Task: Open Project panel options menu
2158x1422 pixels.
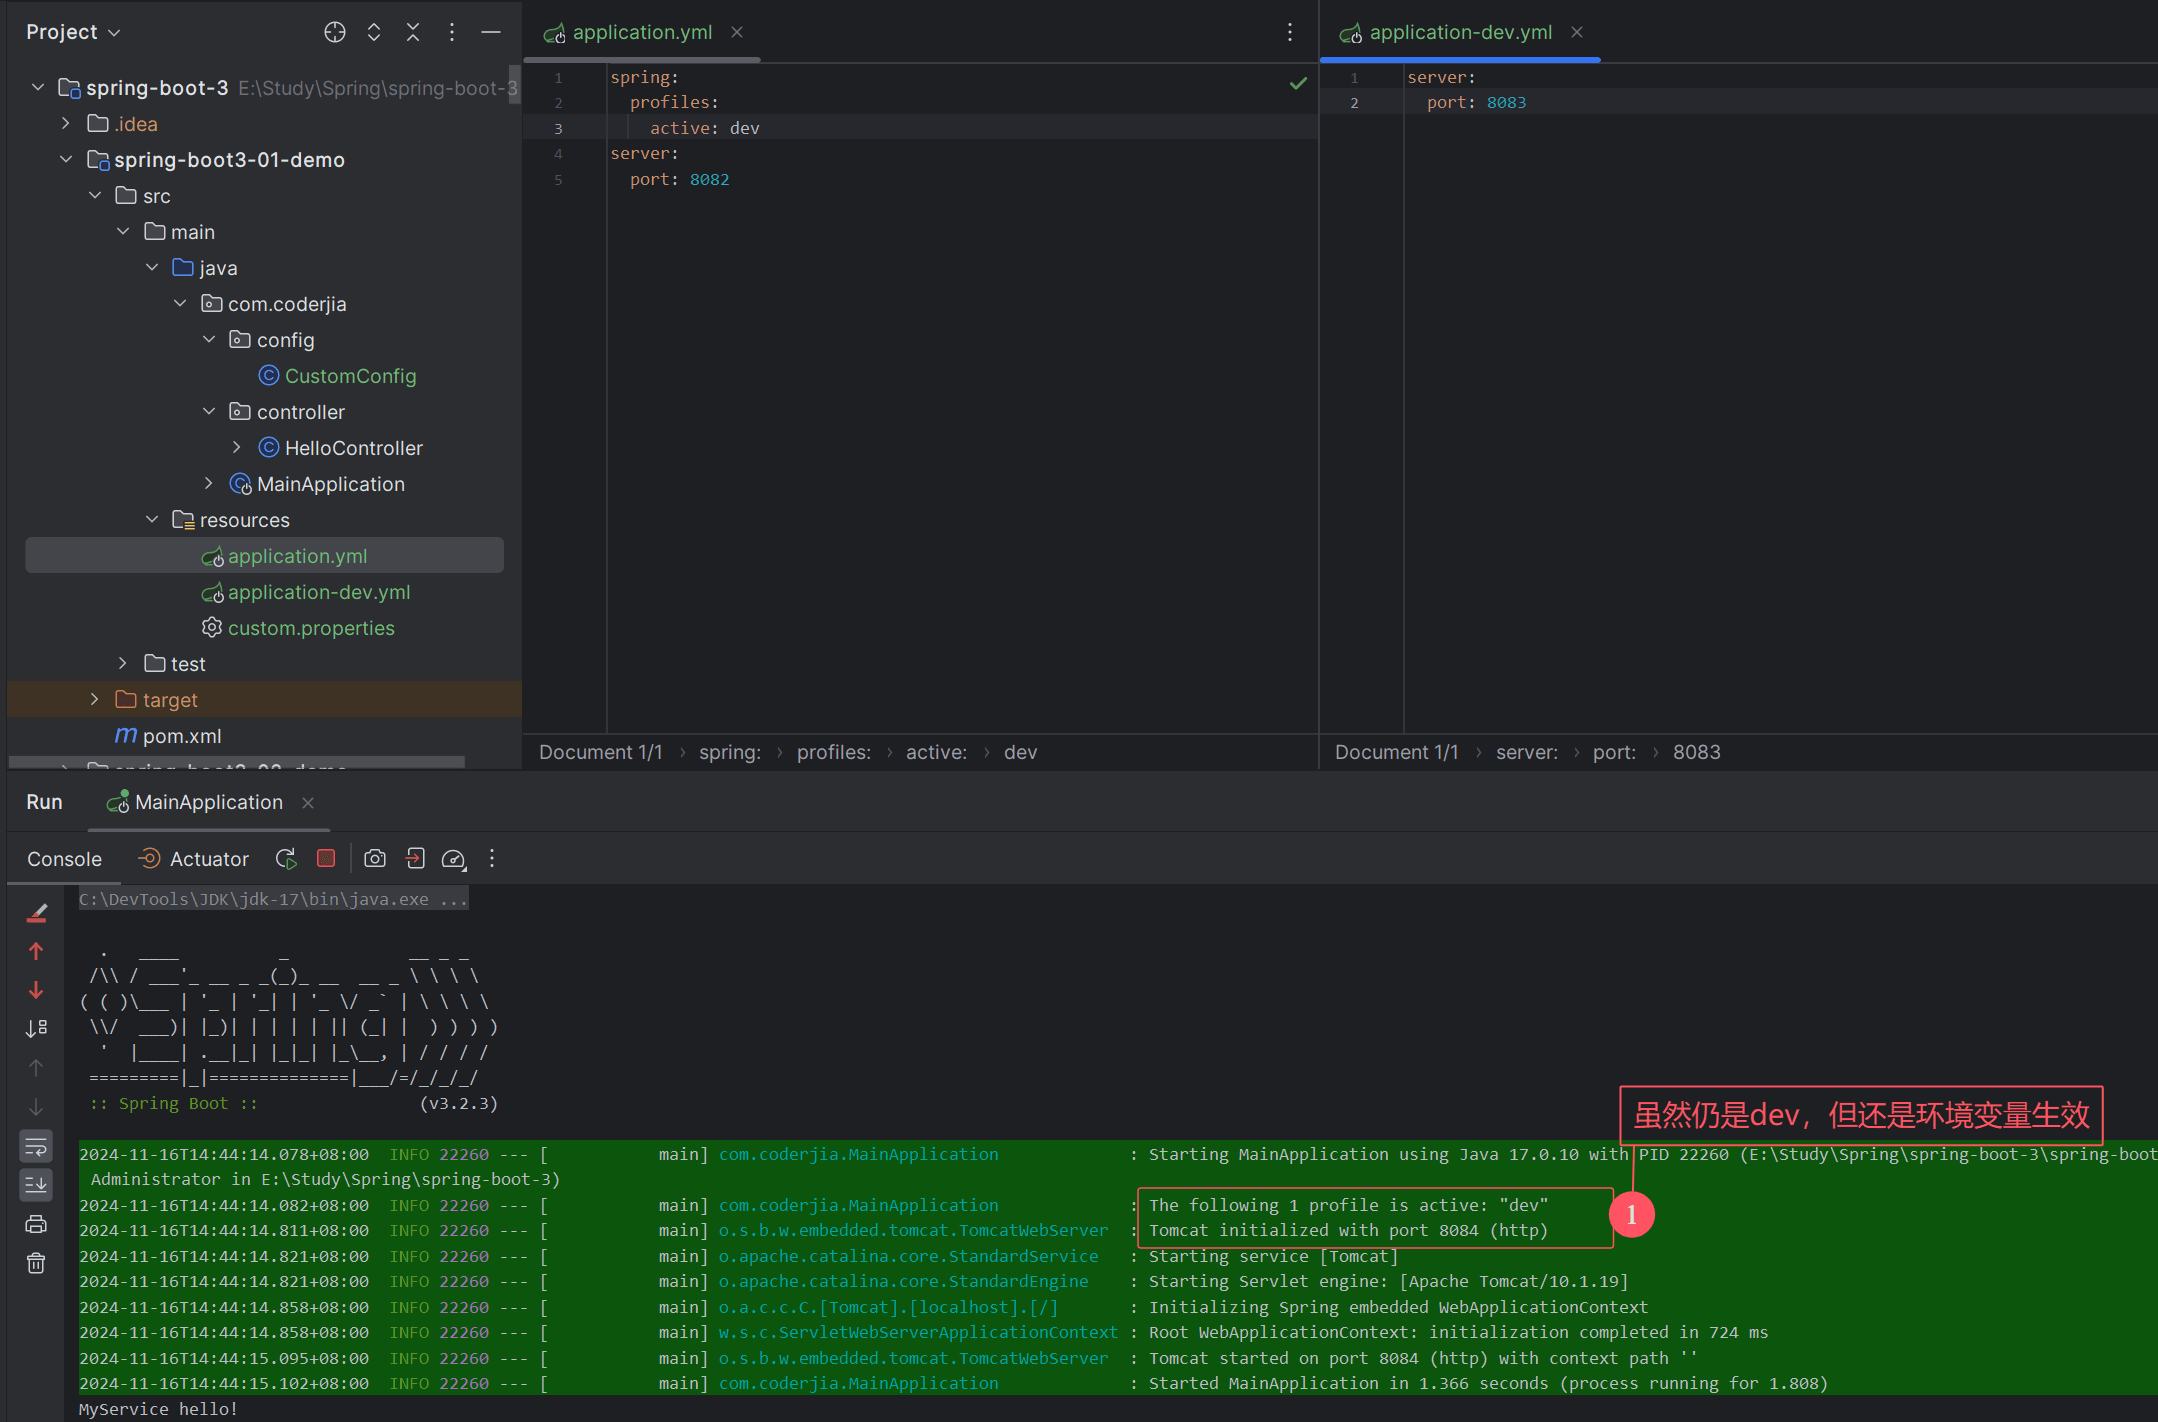Action: coord(452,32)
